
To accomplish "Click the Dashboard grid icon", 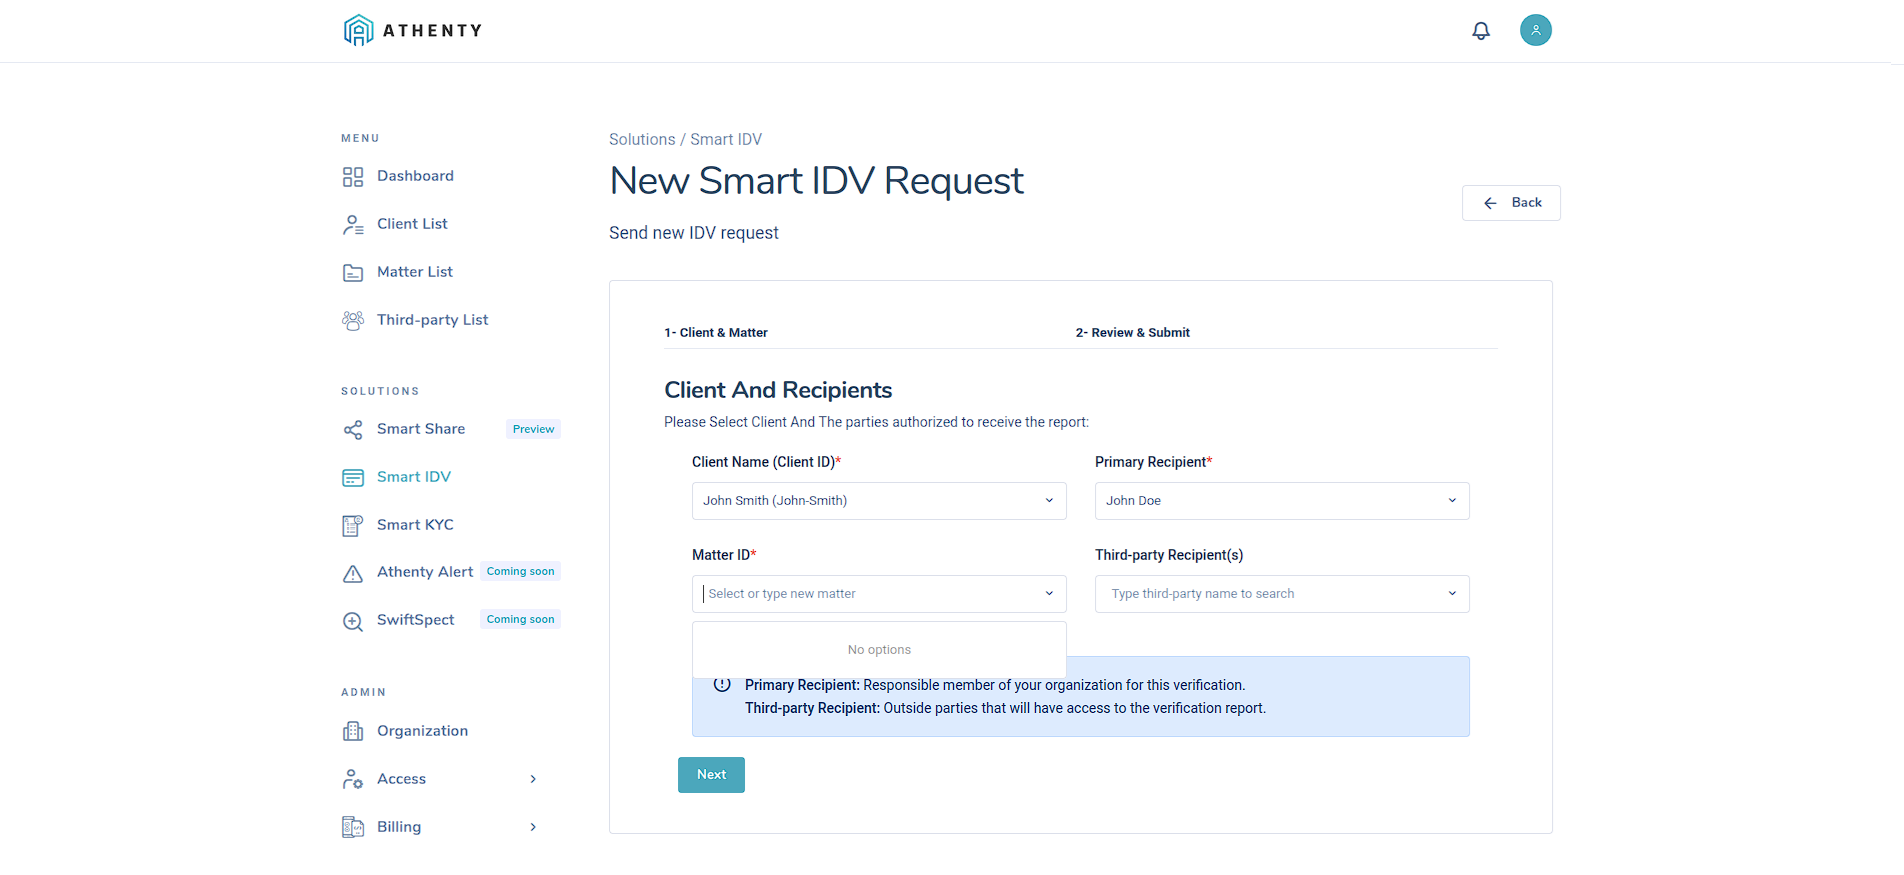I will [x=353, y=177].
